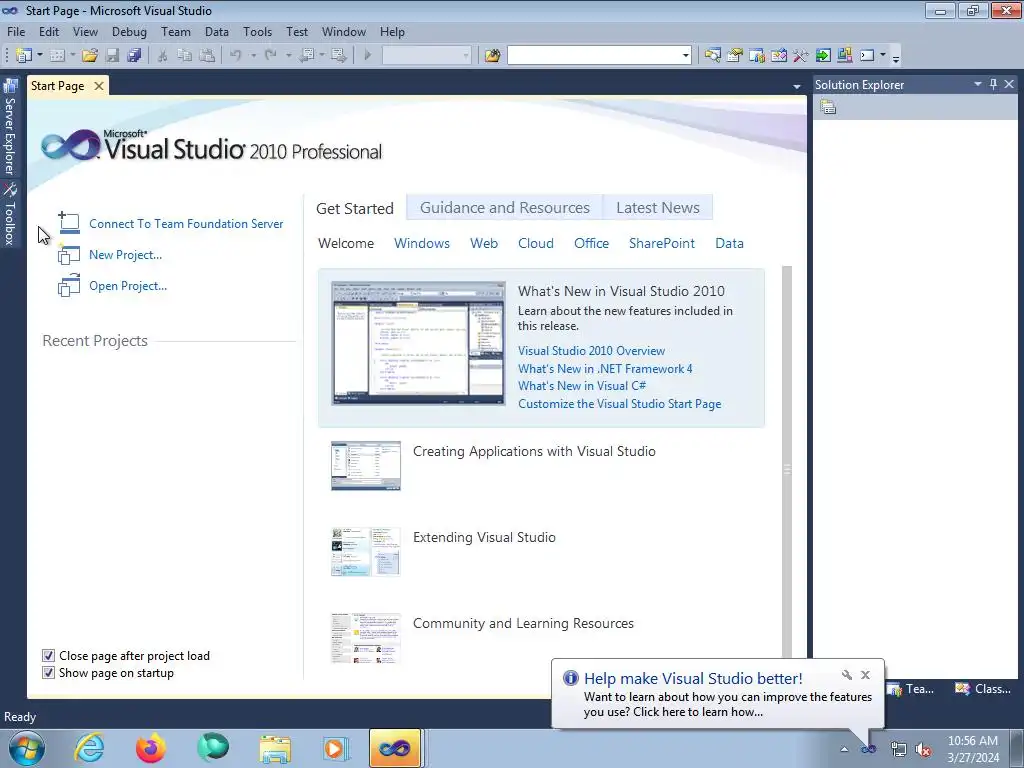Expand the Navigate Backward dropdown arrow
Viewport: 1024px width, 768px height.
click(x=322, y=56)
